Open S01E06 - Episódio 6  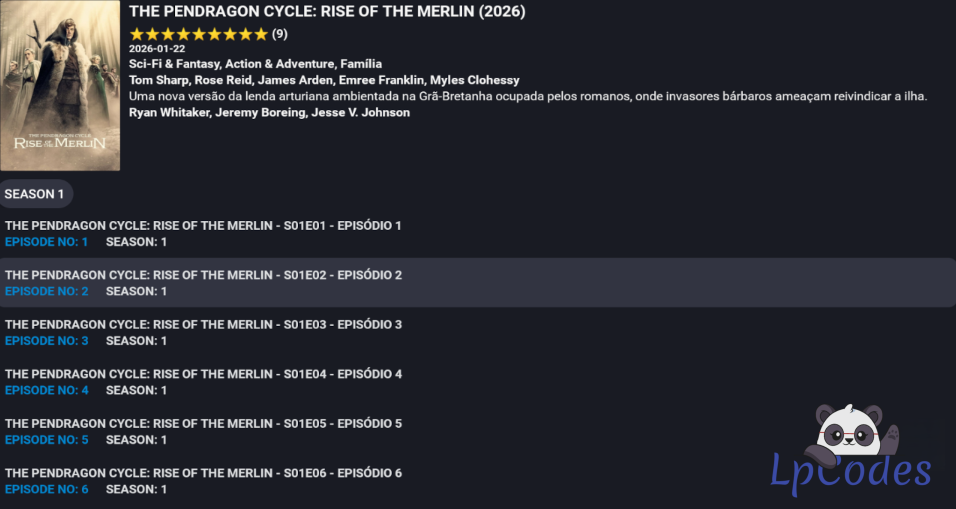[203, 473]
